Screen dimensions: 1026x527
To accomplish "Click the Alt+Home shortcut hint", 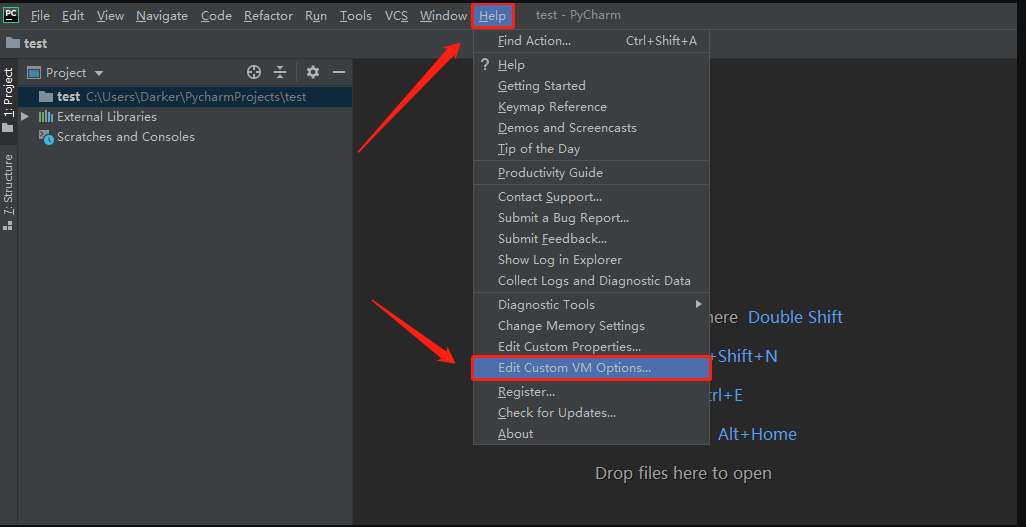I will (x=757, y=434).
